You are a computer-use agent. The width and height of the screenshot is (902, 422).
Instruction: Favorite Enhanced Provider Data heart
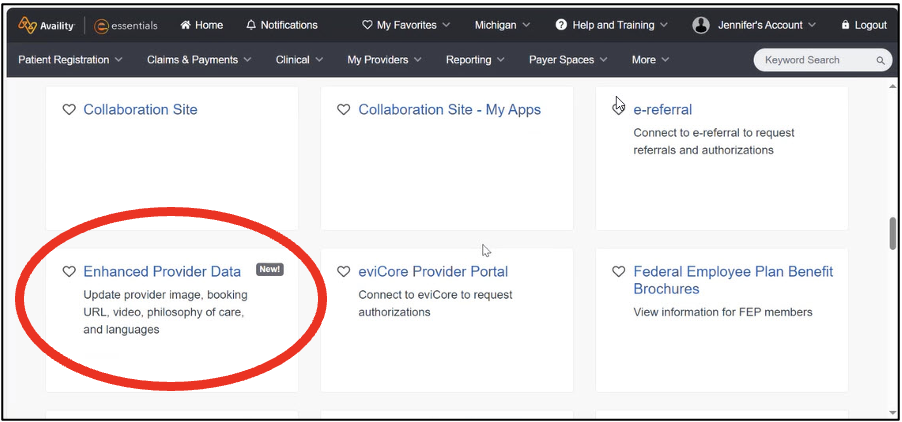(69, 271)
